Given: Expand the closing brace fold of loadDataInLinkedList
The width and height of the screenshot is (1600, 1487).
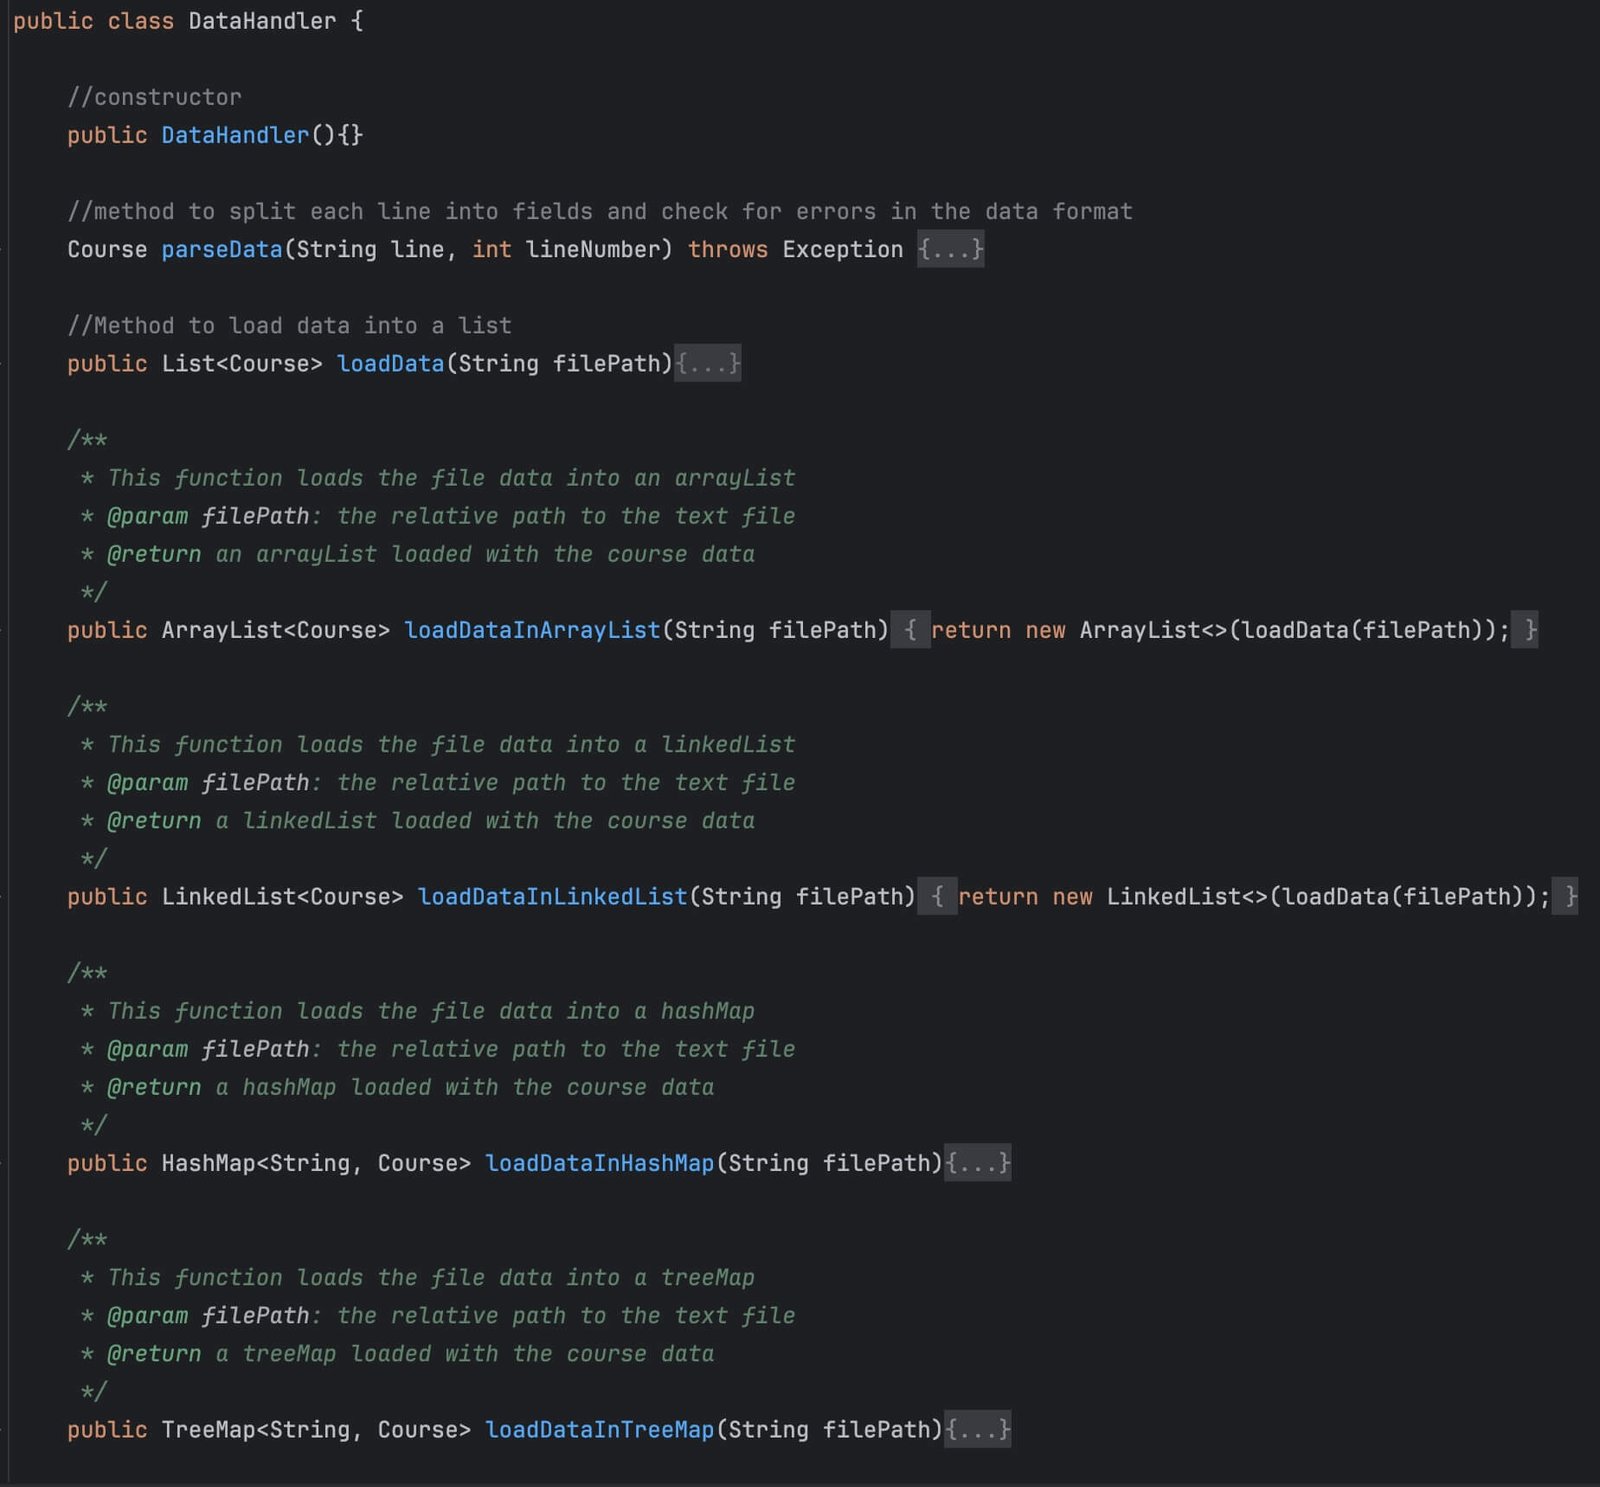Looking at the screenshot, I should (1566, 897).
